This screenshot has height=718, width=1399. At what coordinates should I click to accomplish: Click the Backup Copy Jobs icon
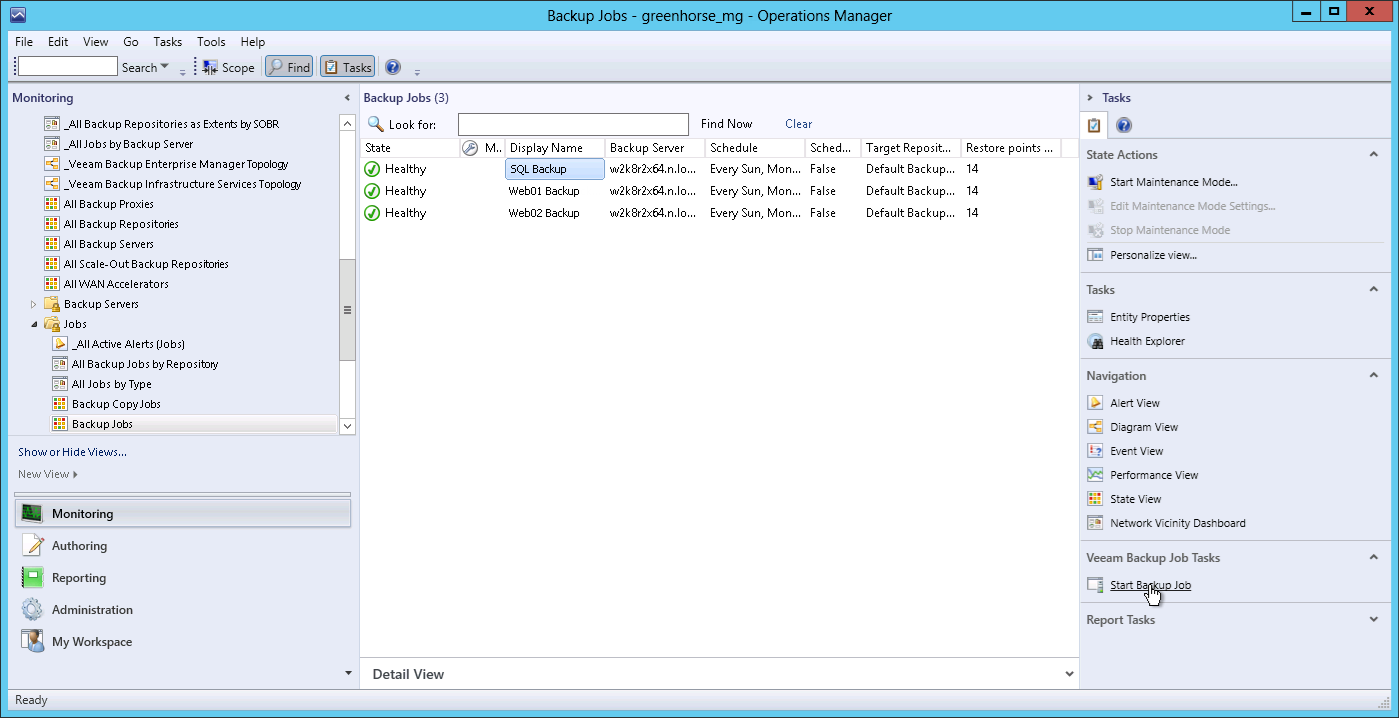click(x=60, y=404)
